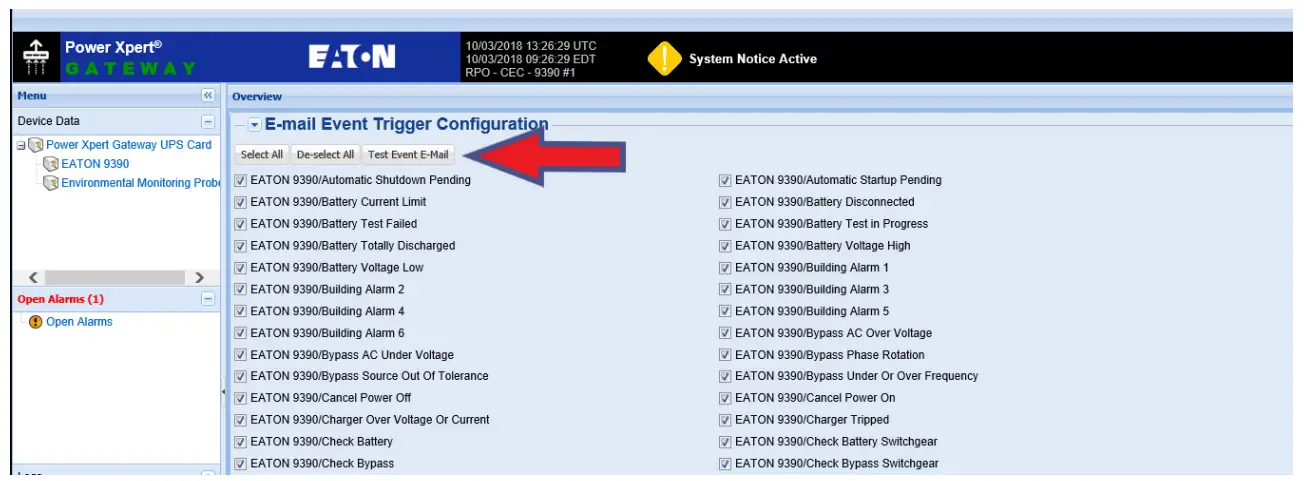Toggle Check Battery Switchgear checkbox
The height and width of the screenshot is (481, 1304).
point(725,442)
